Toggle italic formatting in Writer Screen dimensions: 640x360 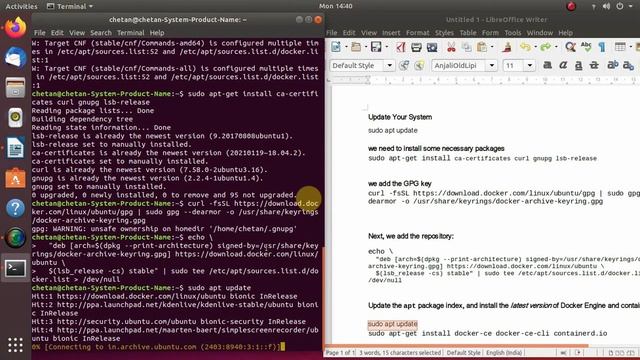[x=563, y=65]
